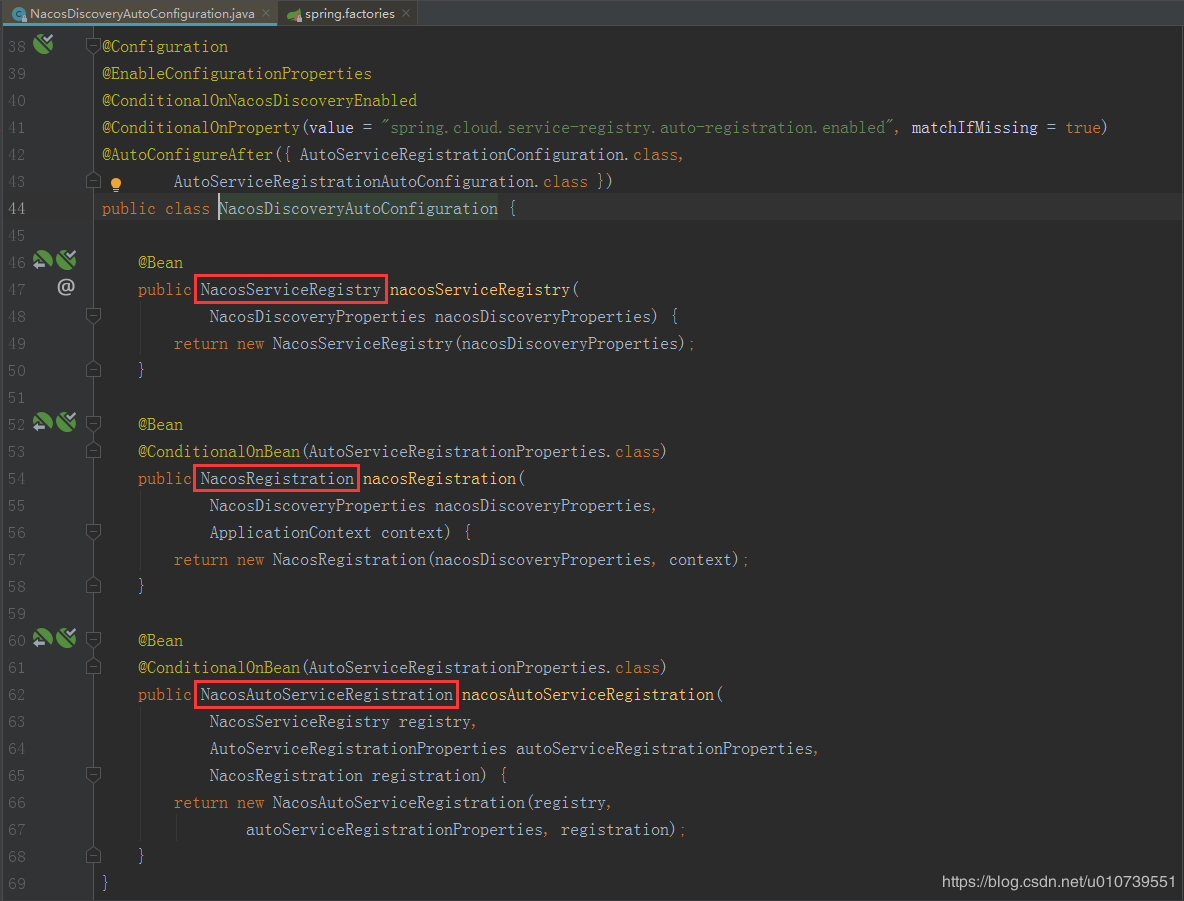Click second Spring gutter icon on line 52
Viewport: 1184px width, 901px height.
click(66, 422)
